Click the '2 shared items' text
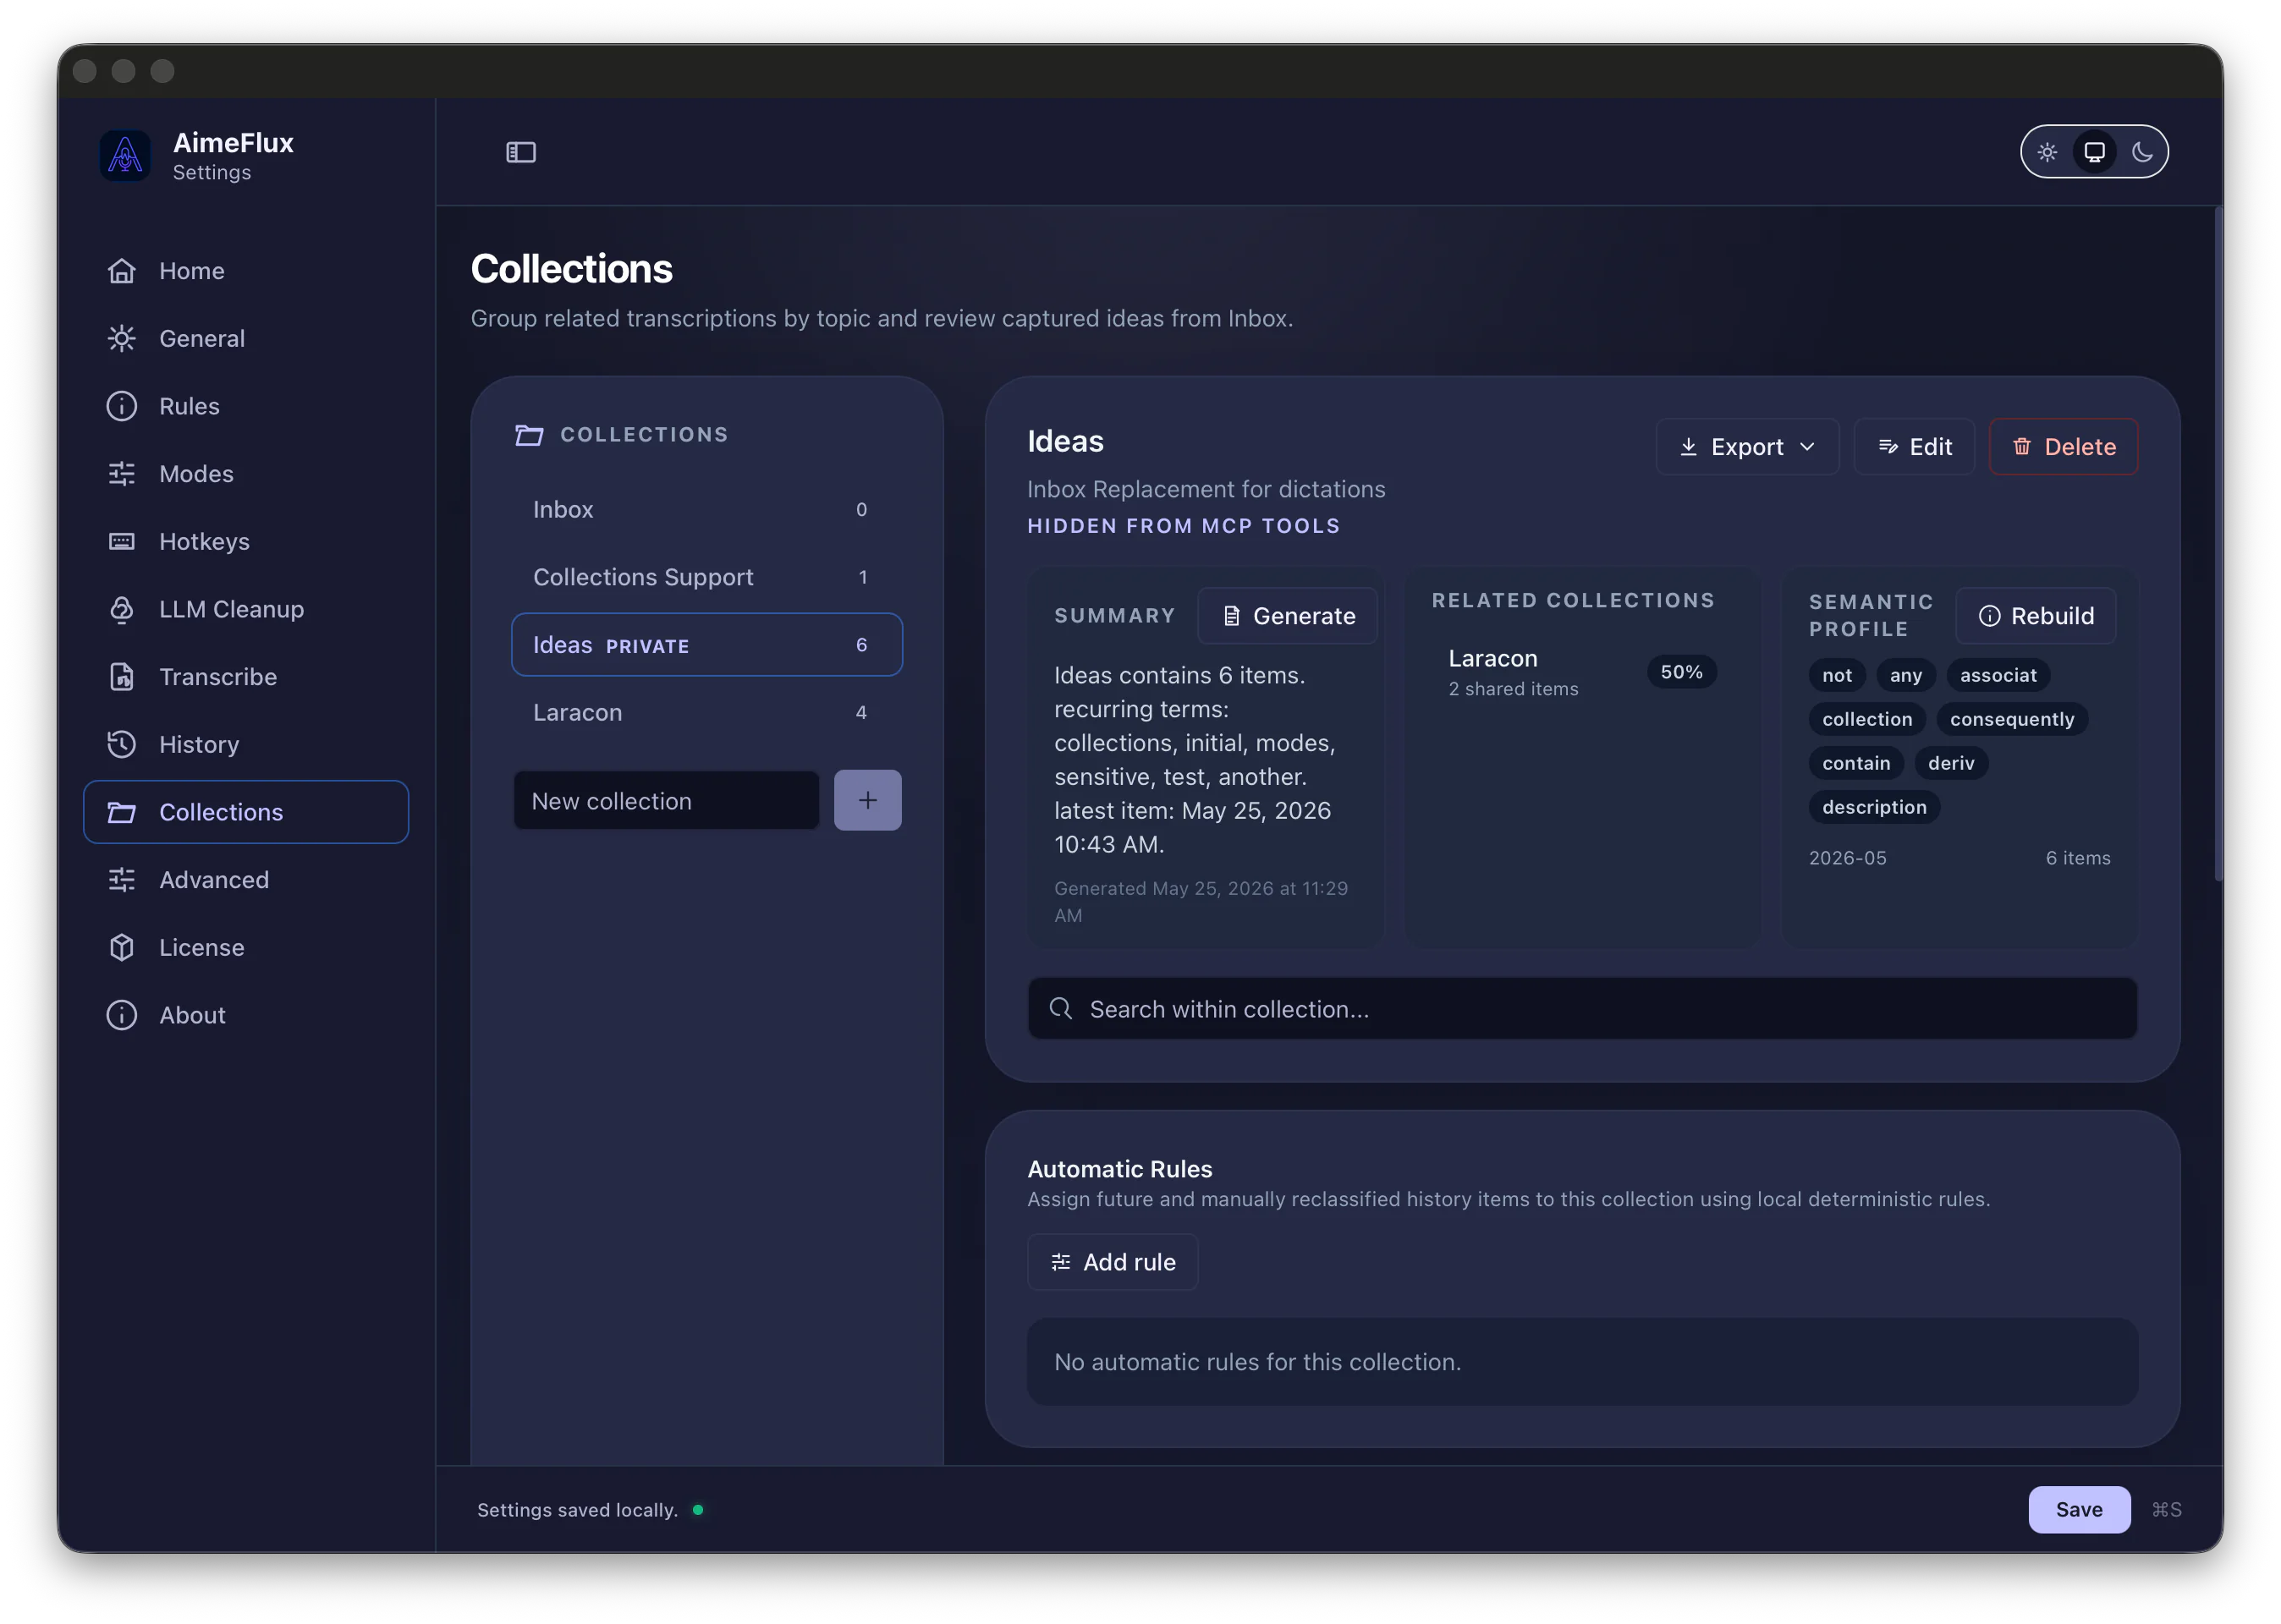This screenshot has height=1624, width=2281. [x=1513, y=689]
